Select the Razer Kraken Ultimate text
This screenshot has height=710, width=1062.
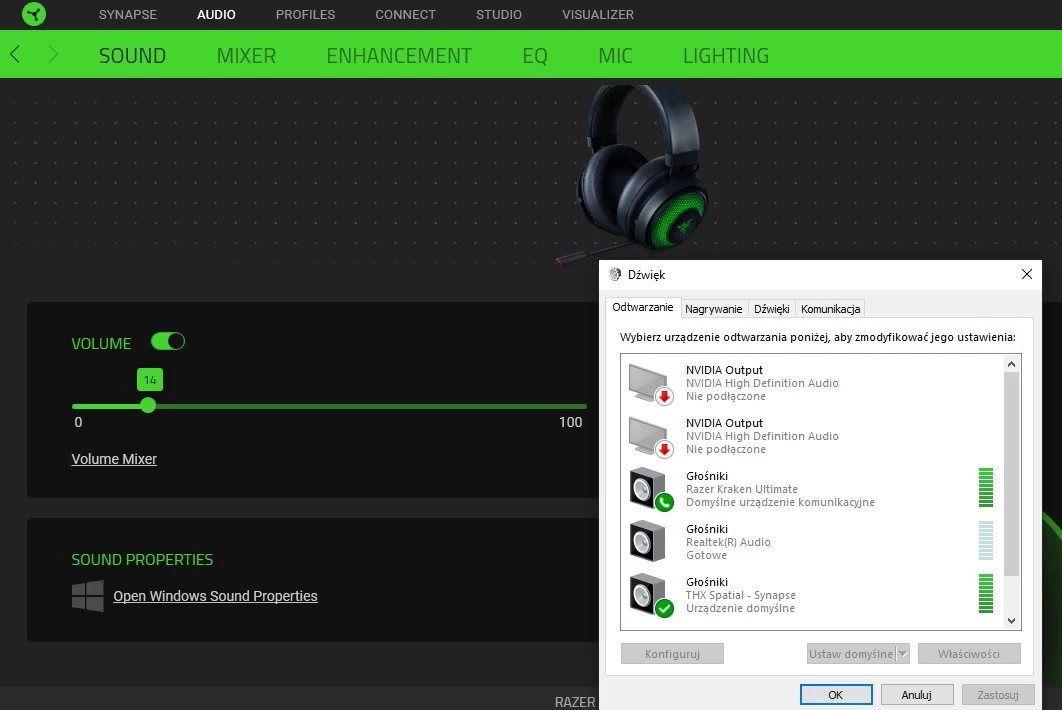pyautogui.click(x=742, y=489)
